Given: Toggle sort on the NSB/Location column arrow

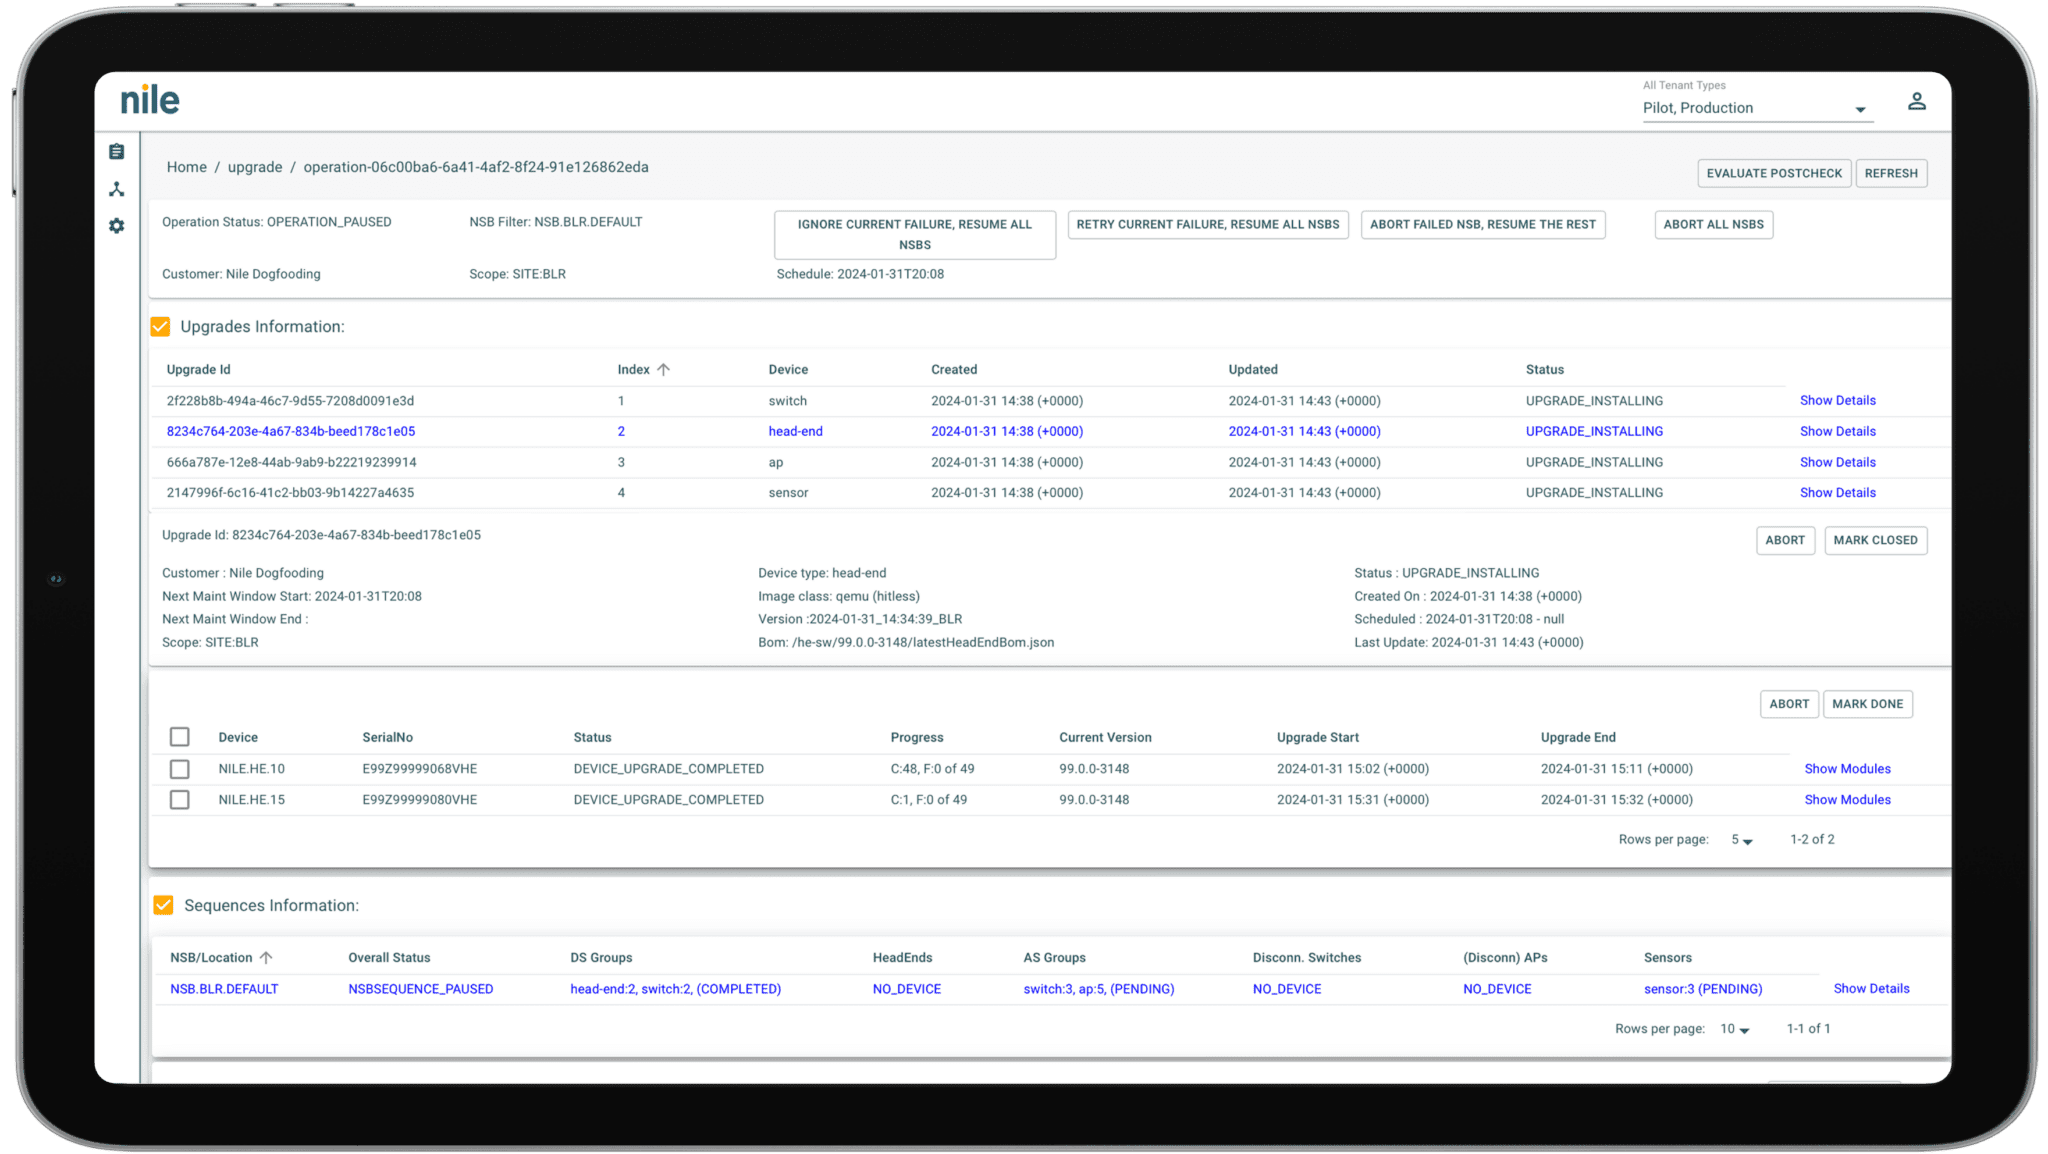Looking at the screenshot, I should [267, 957].
